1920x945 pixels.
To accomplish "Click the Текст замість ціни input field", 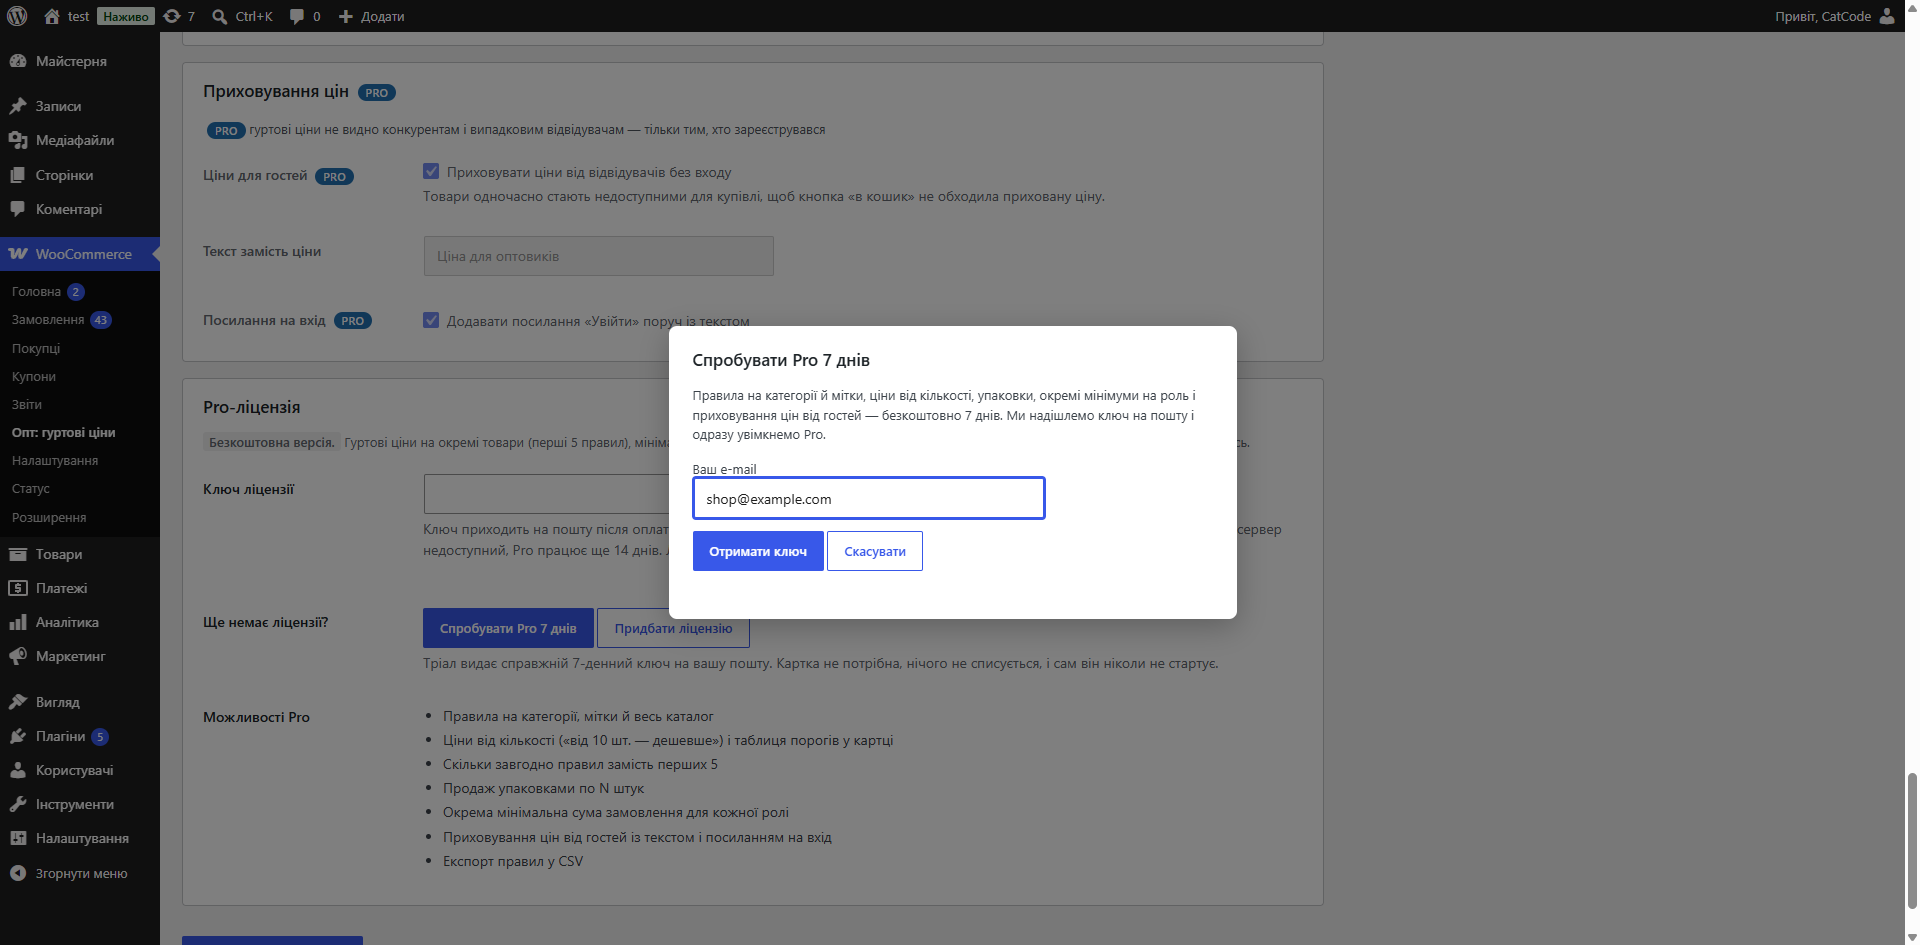I will 599,256.
